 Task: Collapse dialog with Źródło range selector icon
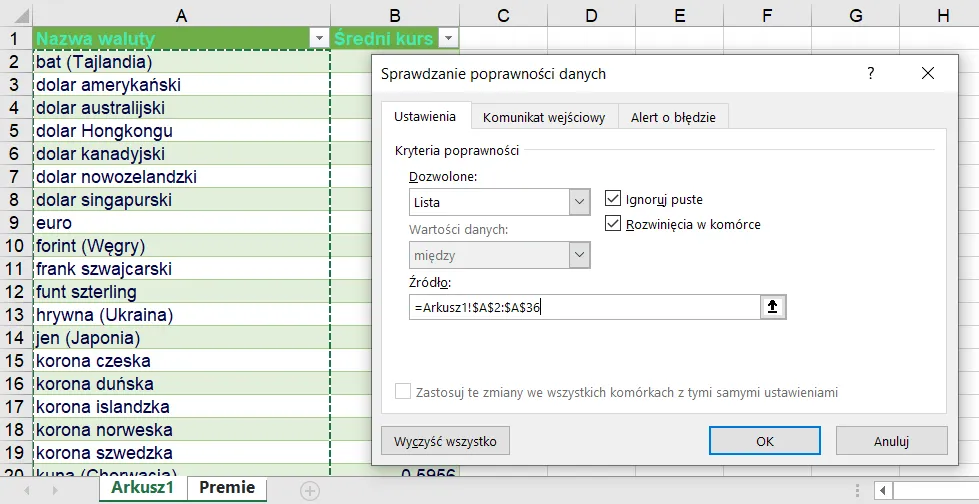point(773,307)
